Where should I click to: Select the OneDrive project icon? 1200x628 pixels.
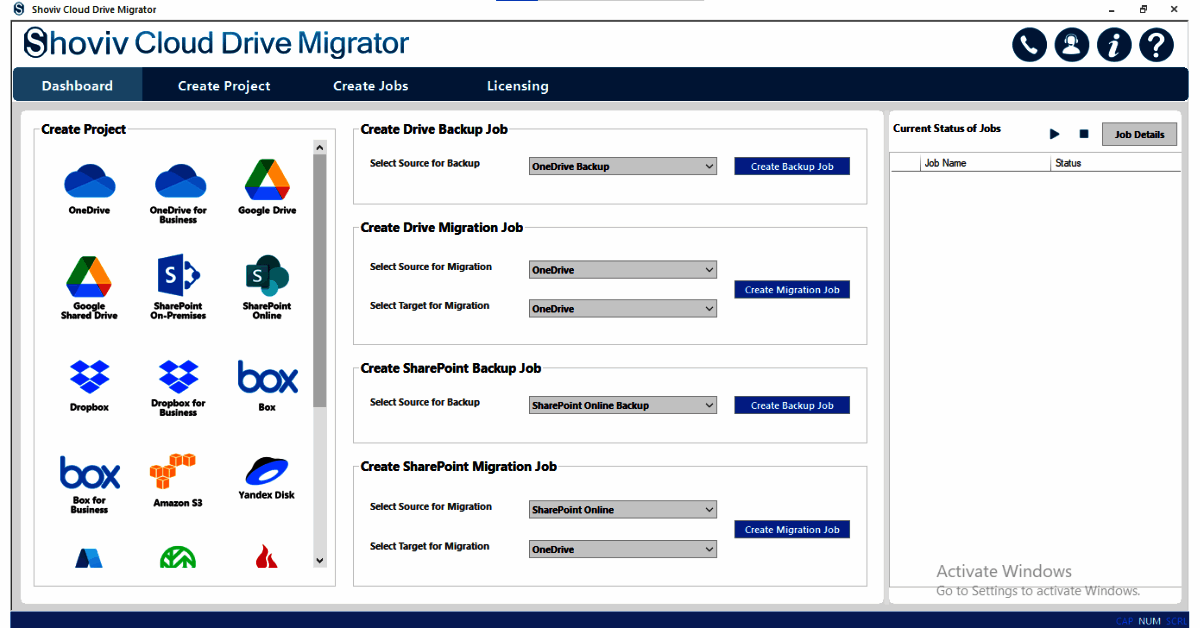coord(90,183)
